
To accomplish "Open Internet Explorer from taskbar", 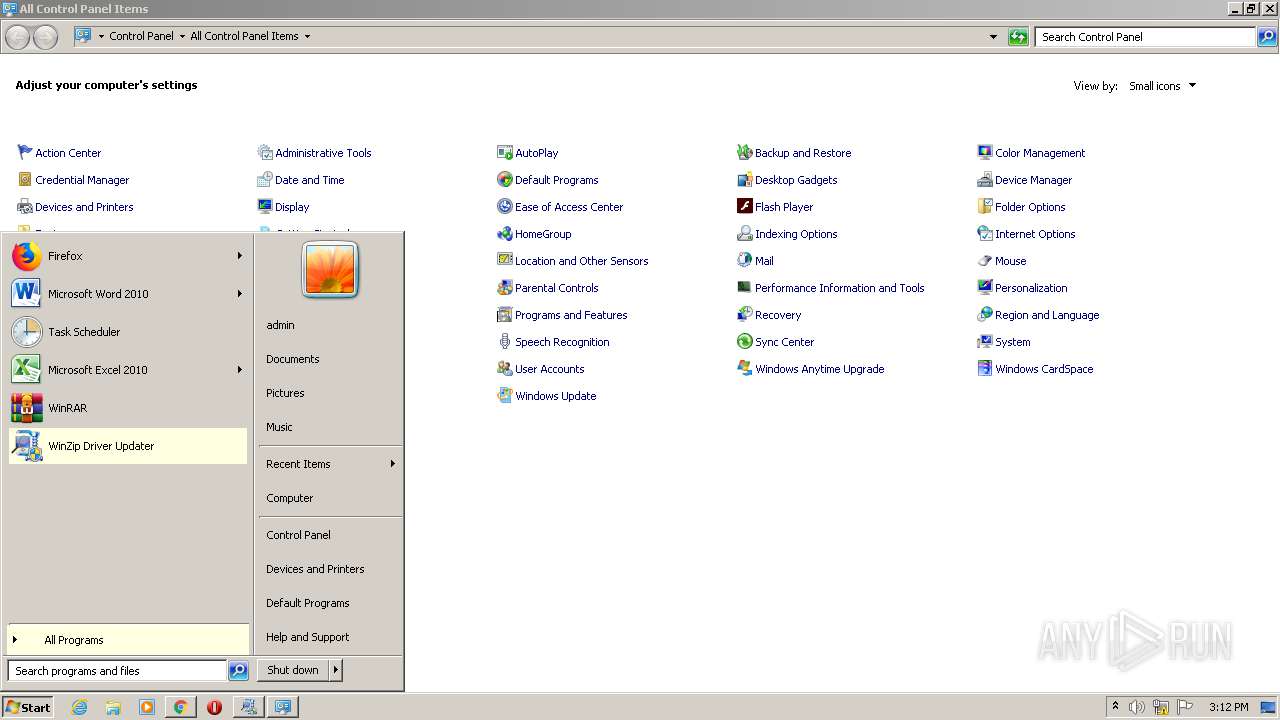I will (x=80, y=707).
